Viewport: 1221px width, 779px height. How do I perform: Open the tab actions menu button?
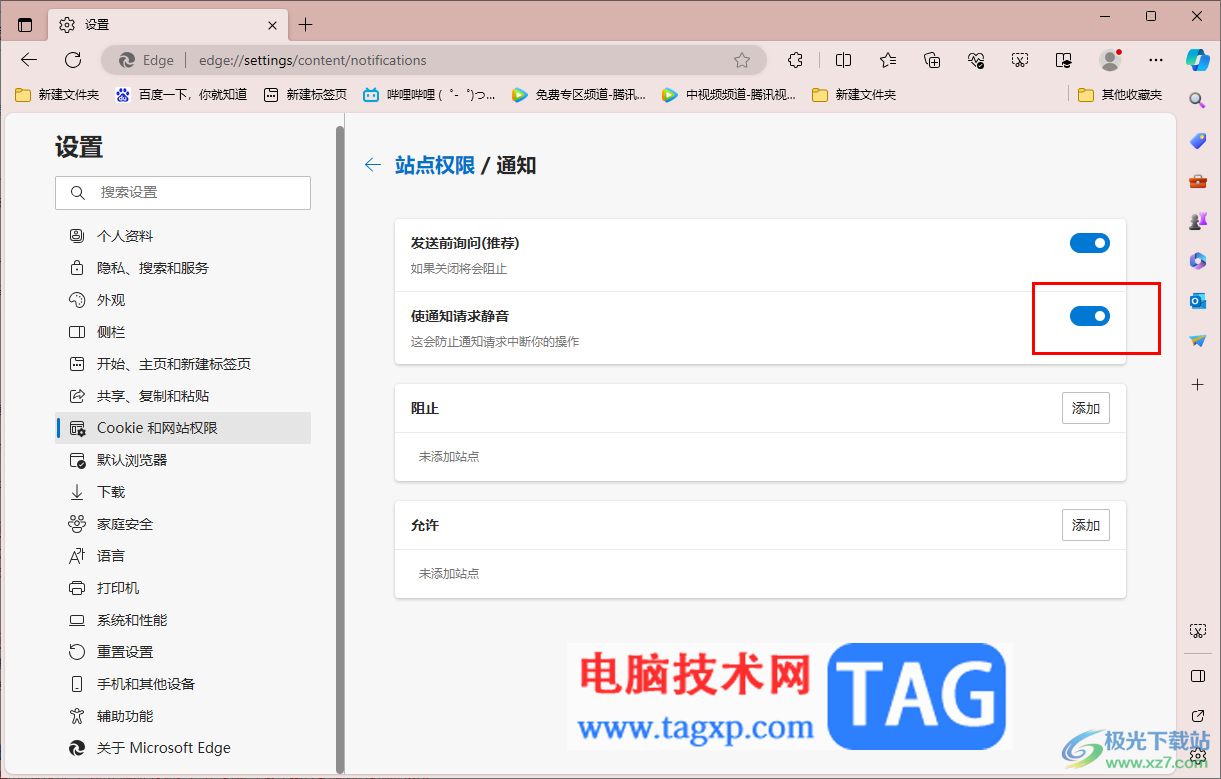point(25,25)
